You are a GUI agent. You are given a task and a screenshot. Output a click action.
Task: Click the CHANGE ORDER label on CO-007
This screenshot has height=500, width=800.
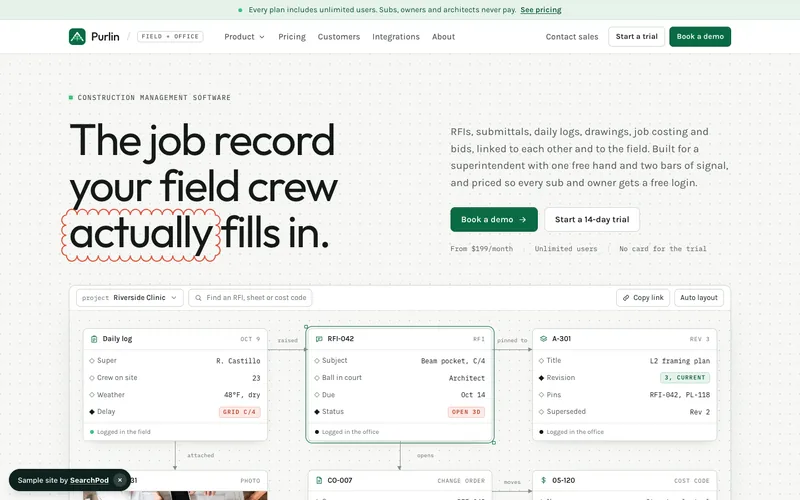coord(461,481)
